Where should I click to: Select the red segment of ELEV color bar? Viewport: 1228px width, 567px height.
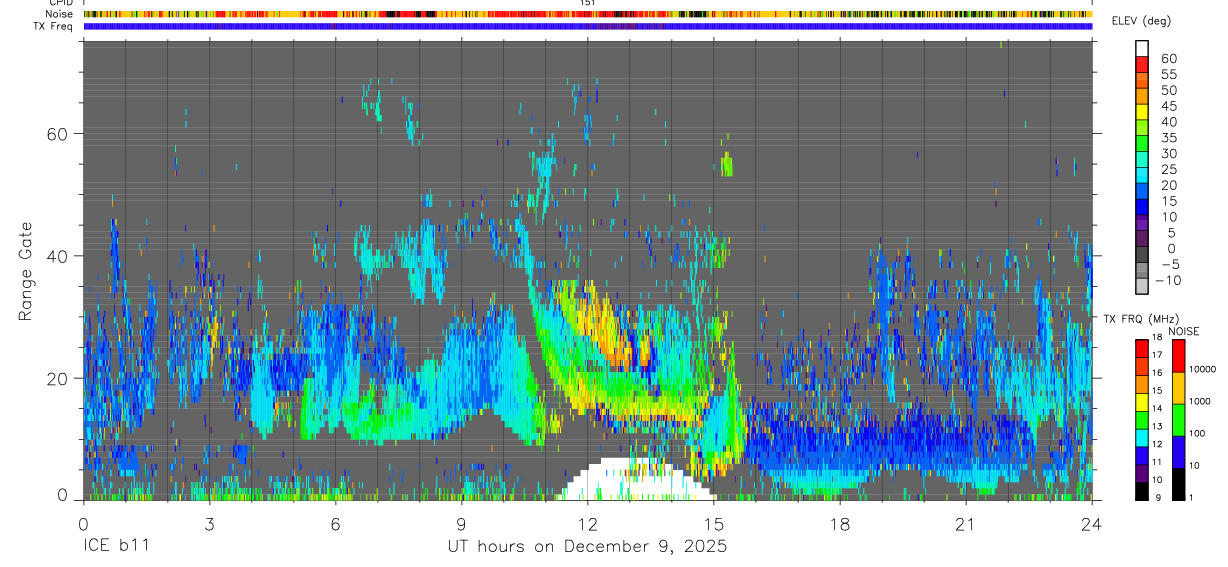point(1142,64)
